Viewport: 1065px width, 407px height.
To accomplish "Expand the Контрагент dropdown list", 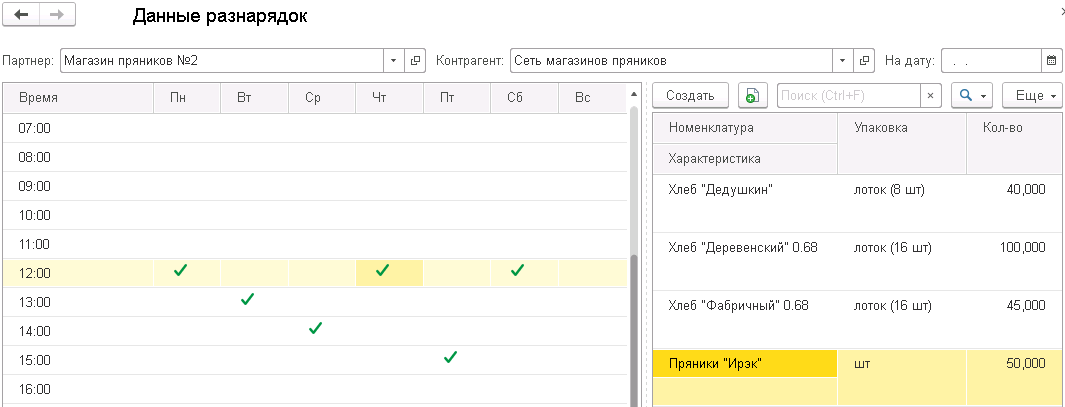I will point(842,61).
